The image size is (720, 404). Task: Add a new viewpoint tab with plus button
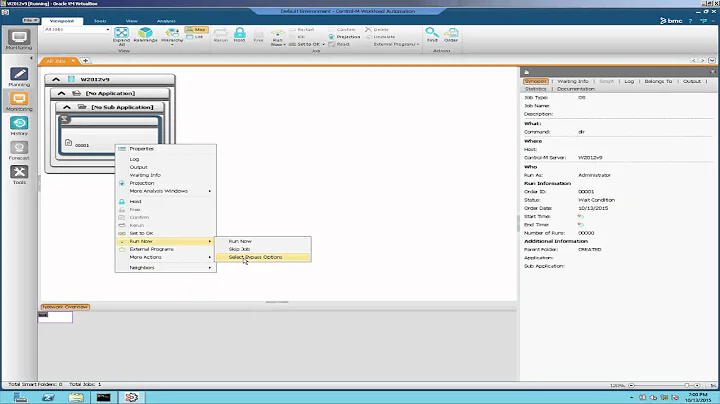click(x=85, y=61)
